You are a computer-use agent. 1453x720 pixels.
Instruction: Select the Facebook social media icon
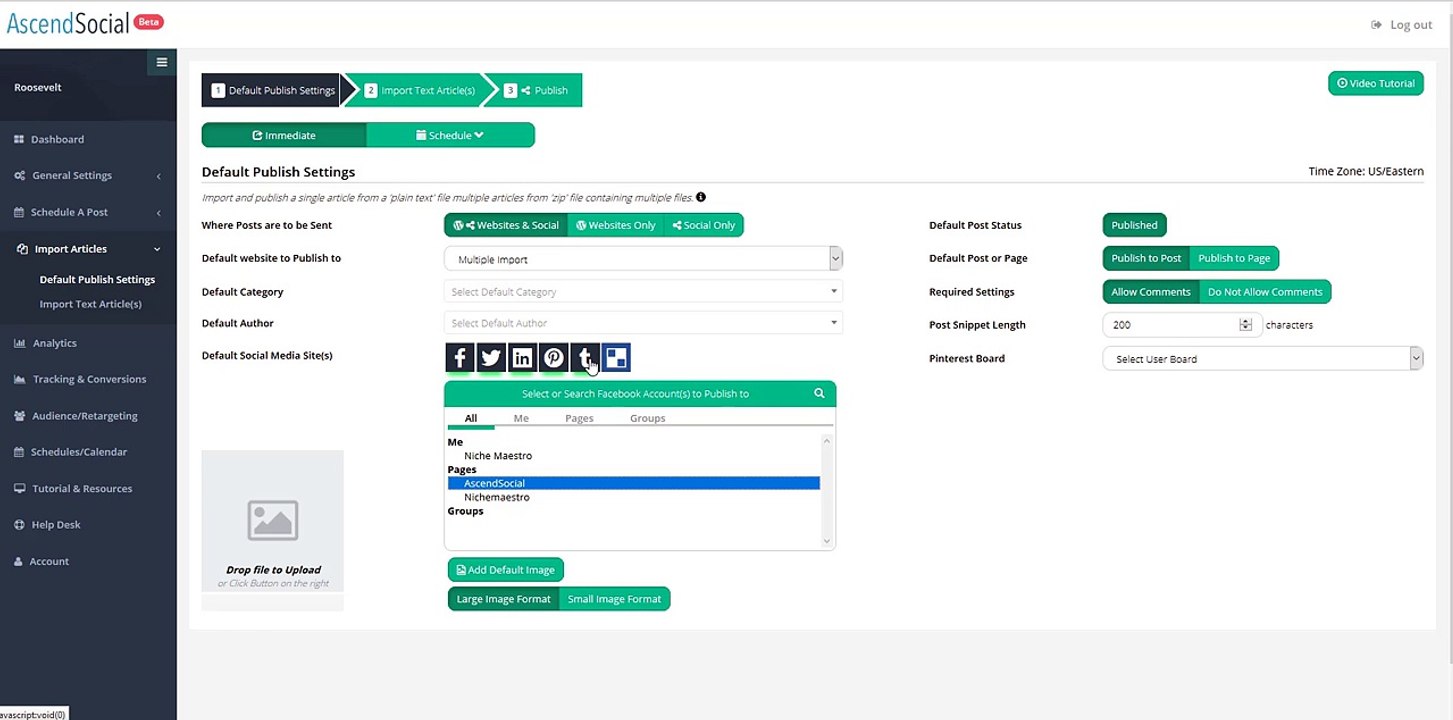coord(459,358)
